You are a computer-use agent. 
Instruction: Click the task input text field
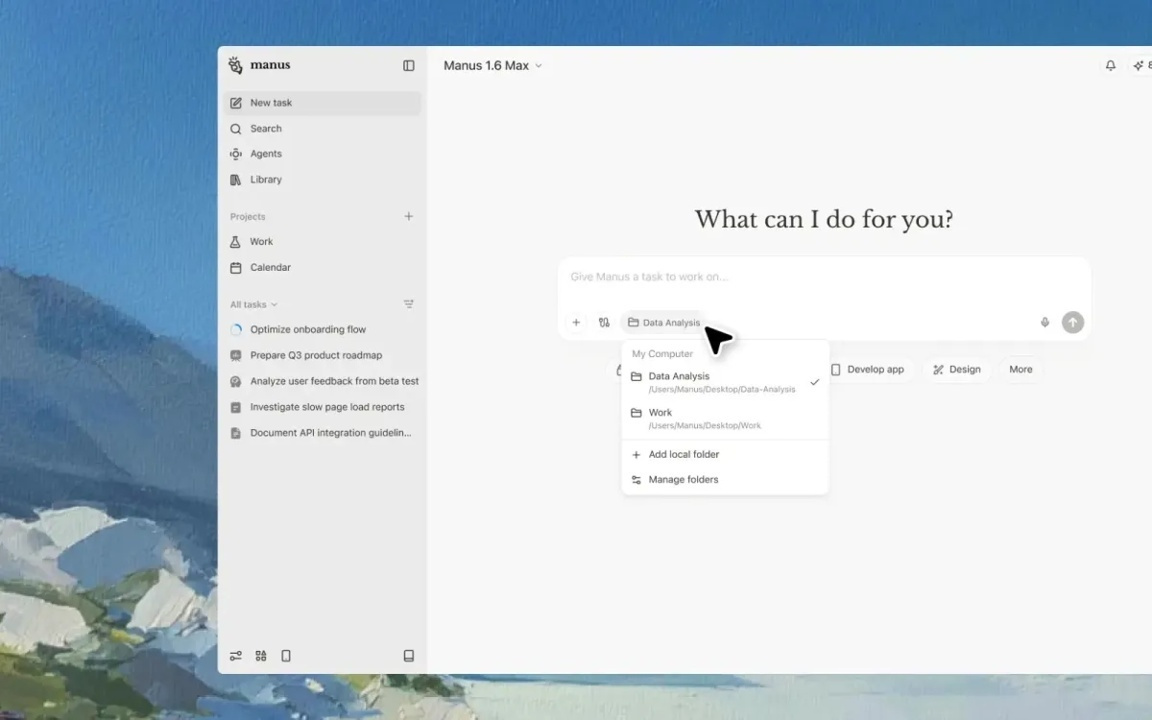point(800,277)
